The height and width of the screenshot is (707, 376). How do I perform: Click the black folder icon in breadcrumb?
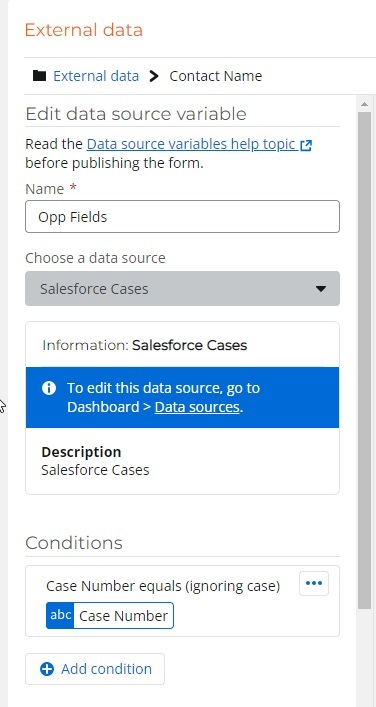pos(39,75)
